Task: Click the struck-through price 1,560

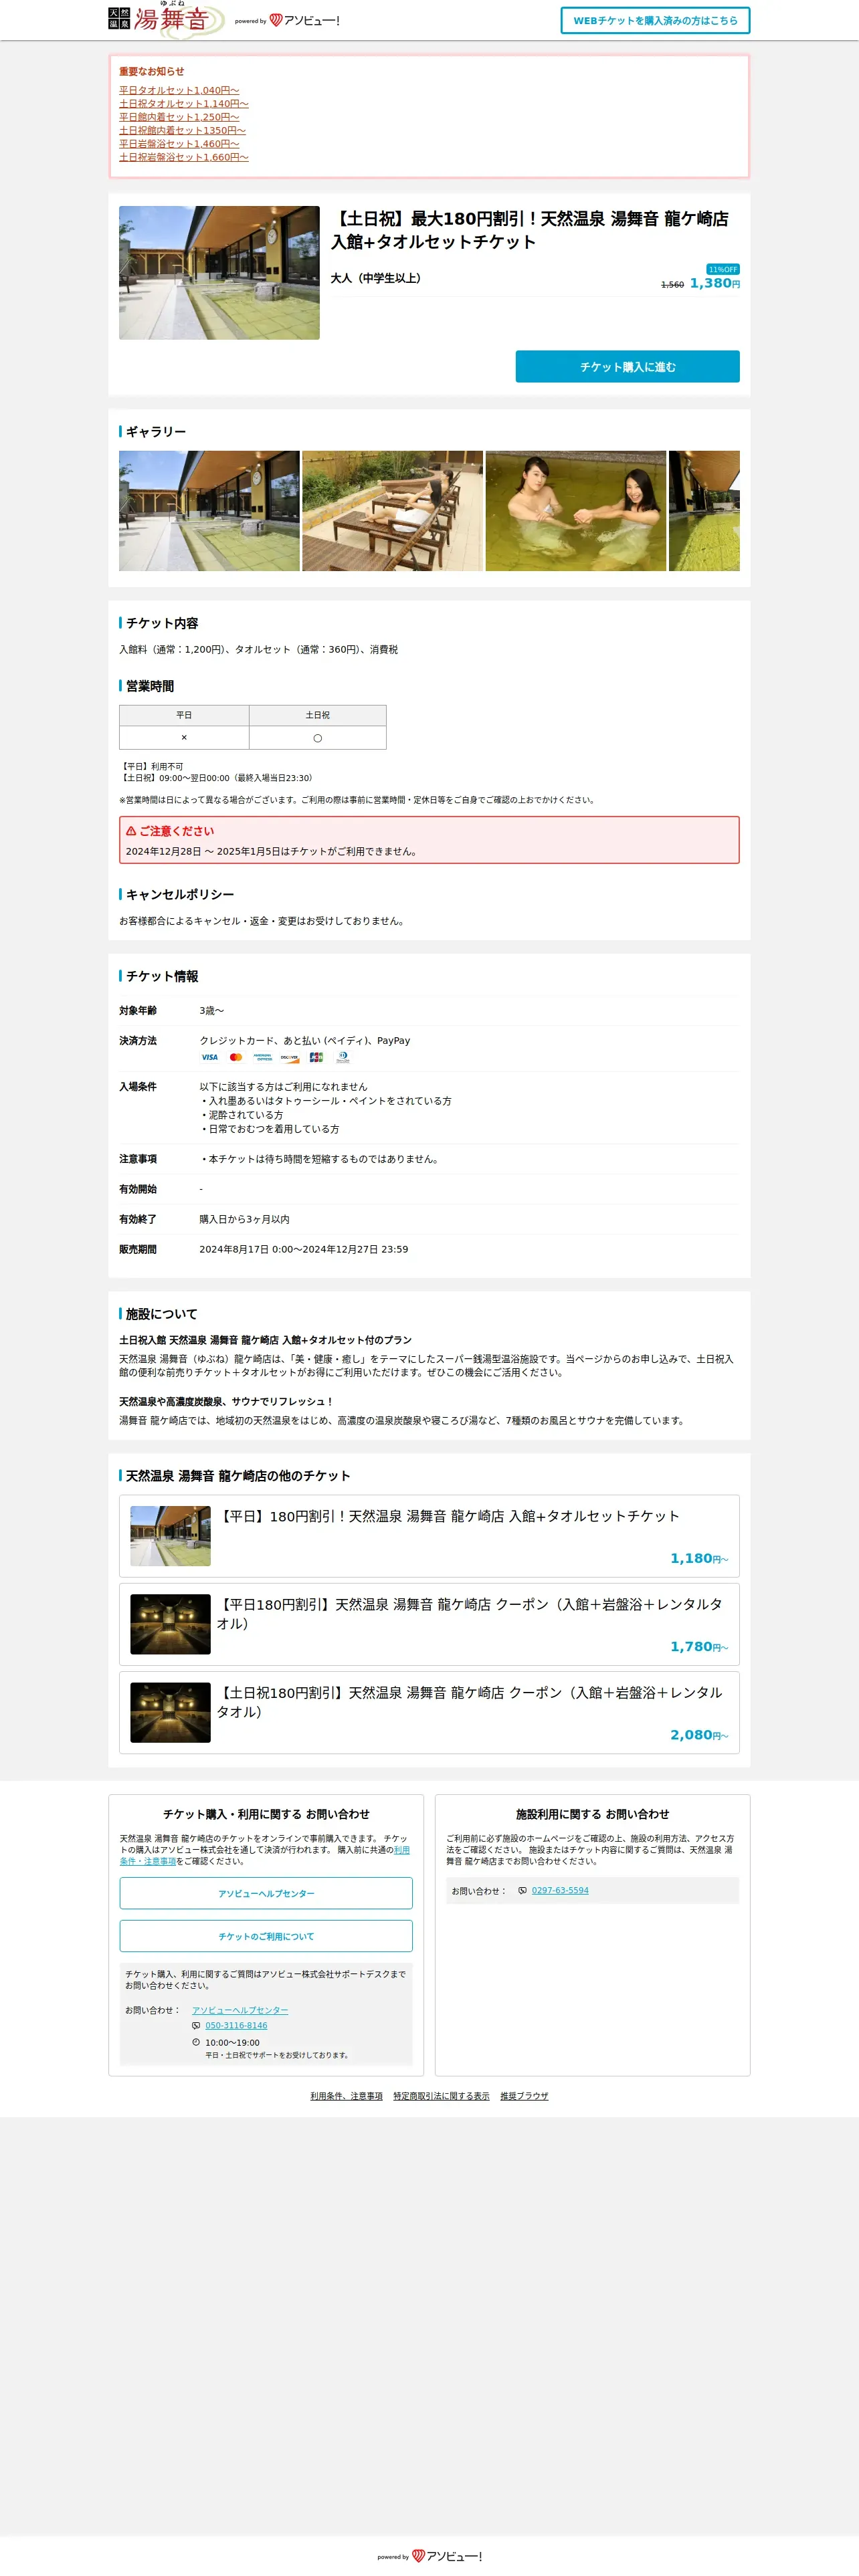Action: [672, 285]
